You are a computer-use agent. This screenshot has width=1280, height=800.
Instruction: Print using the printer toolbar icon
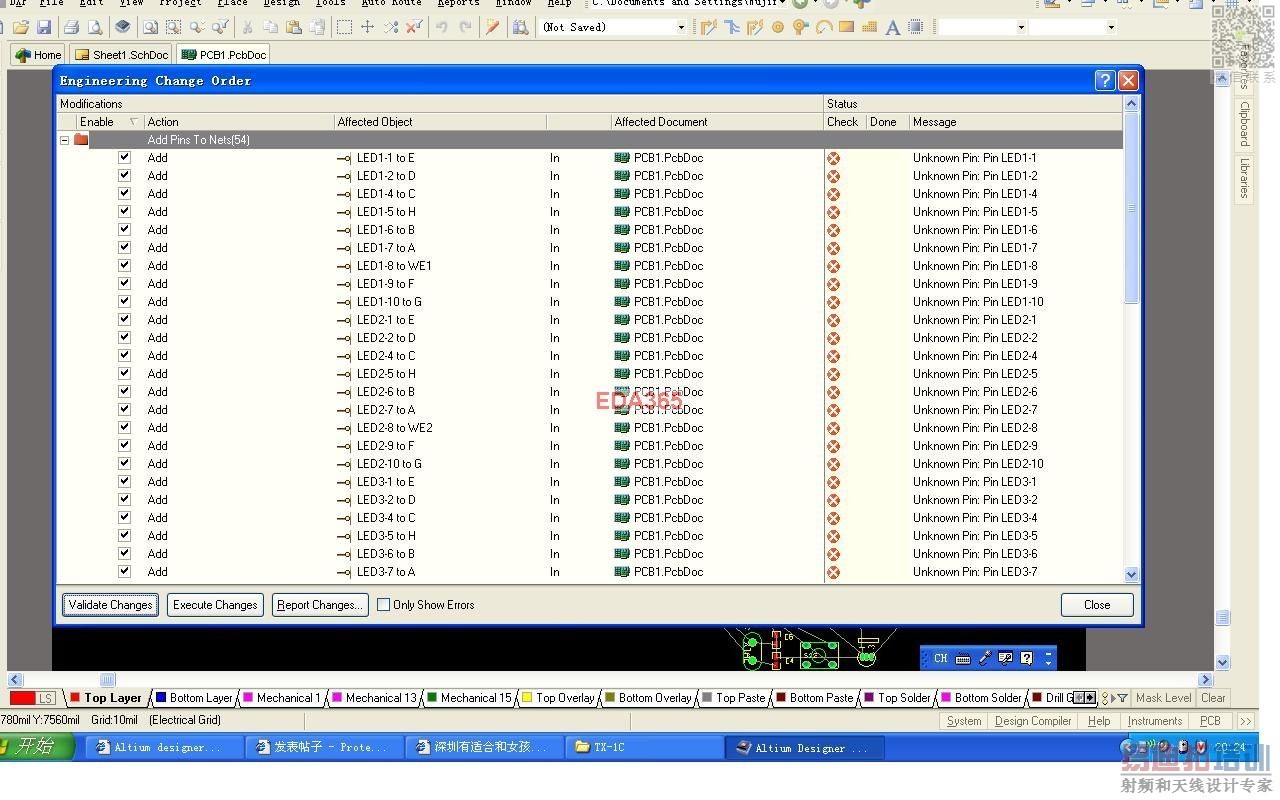click(72, 27)
